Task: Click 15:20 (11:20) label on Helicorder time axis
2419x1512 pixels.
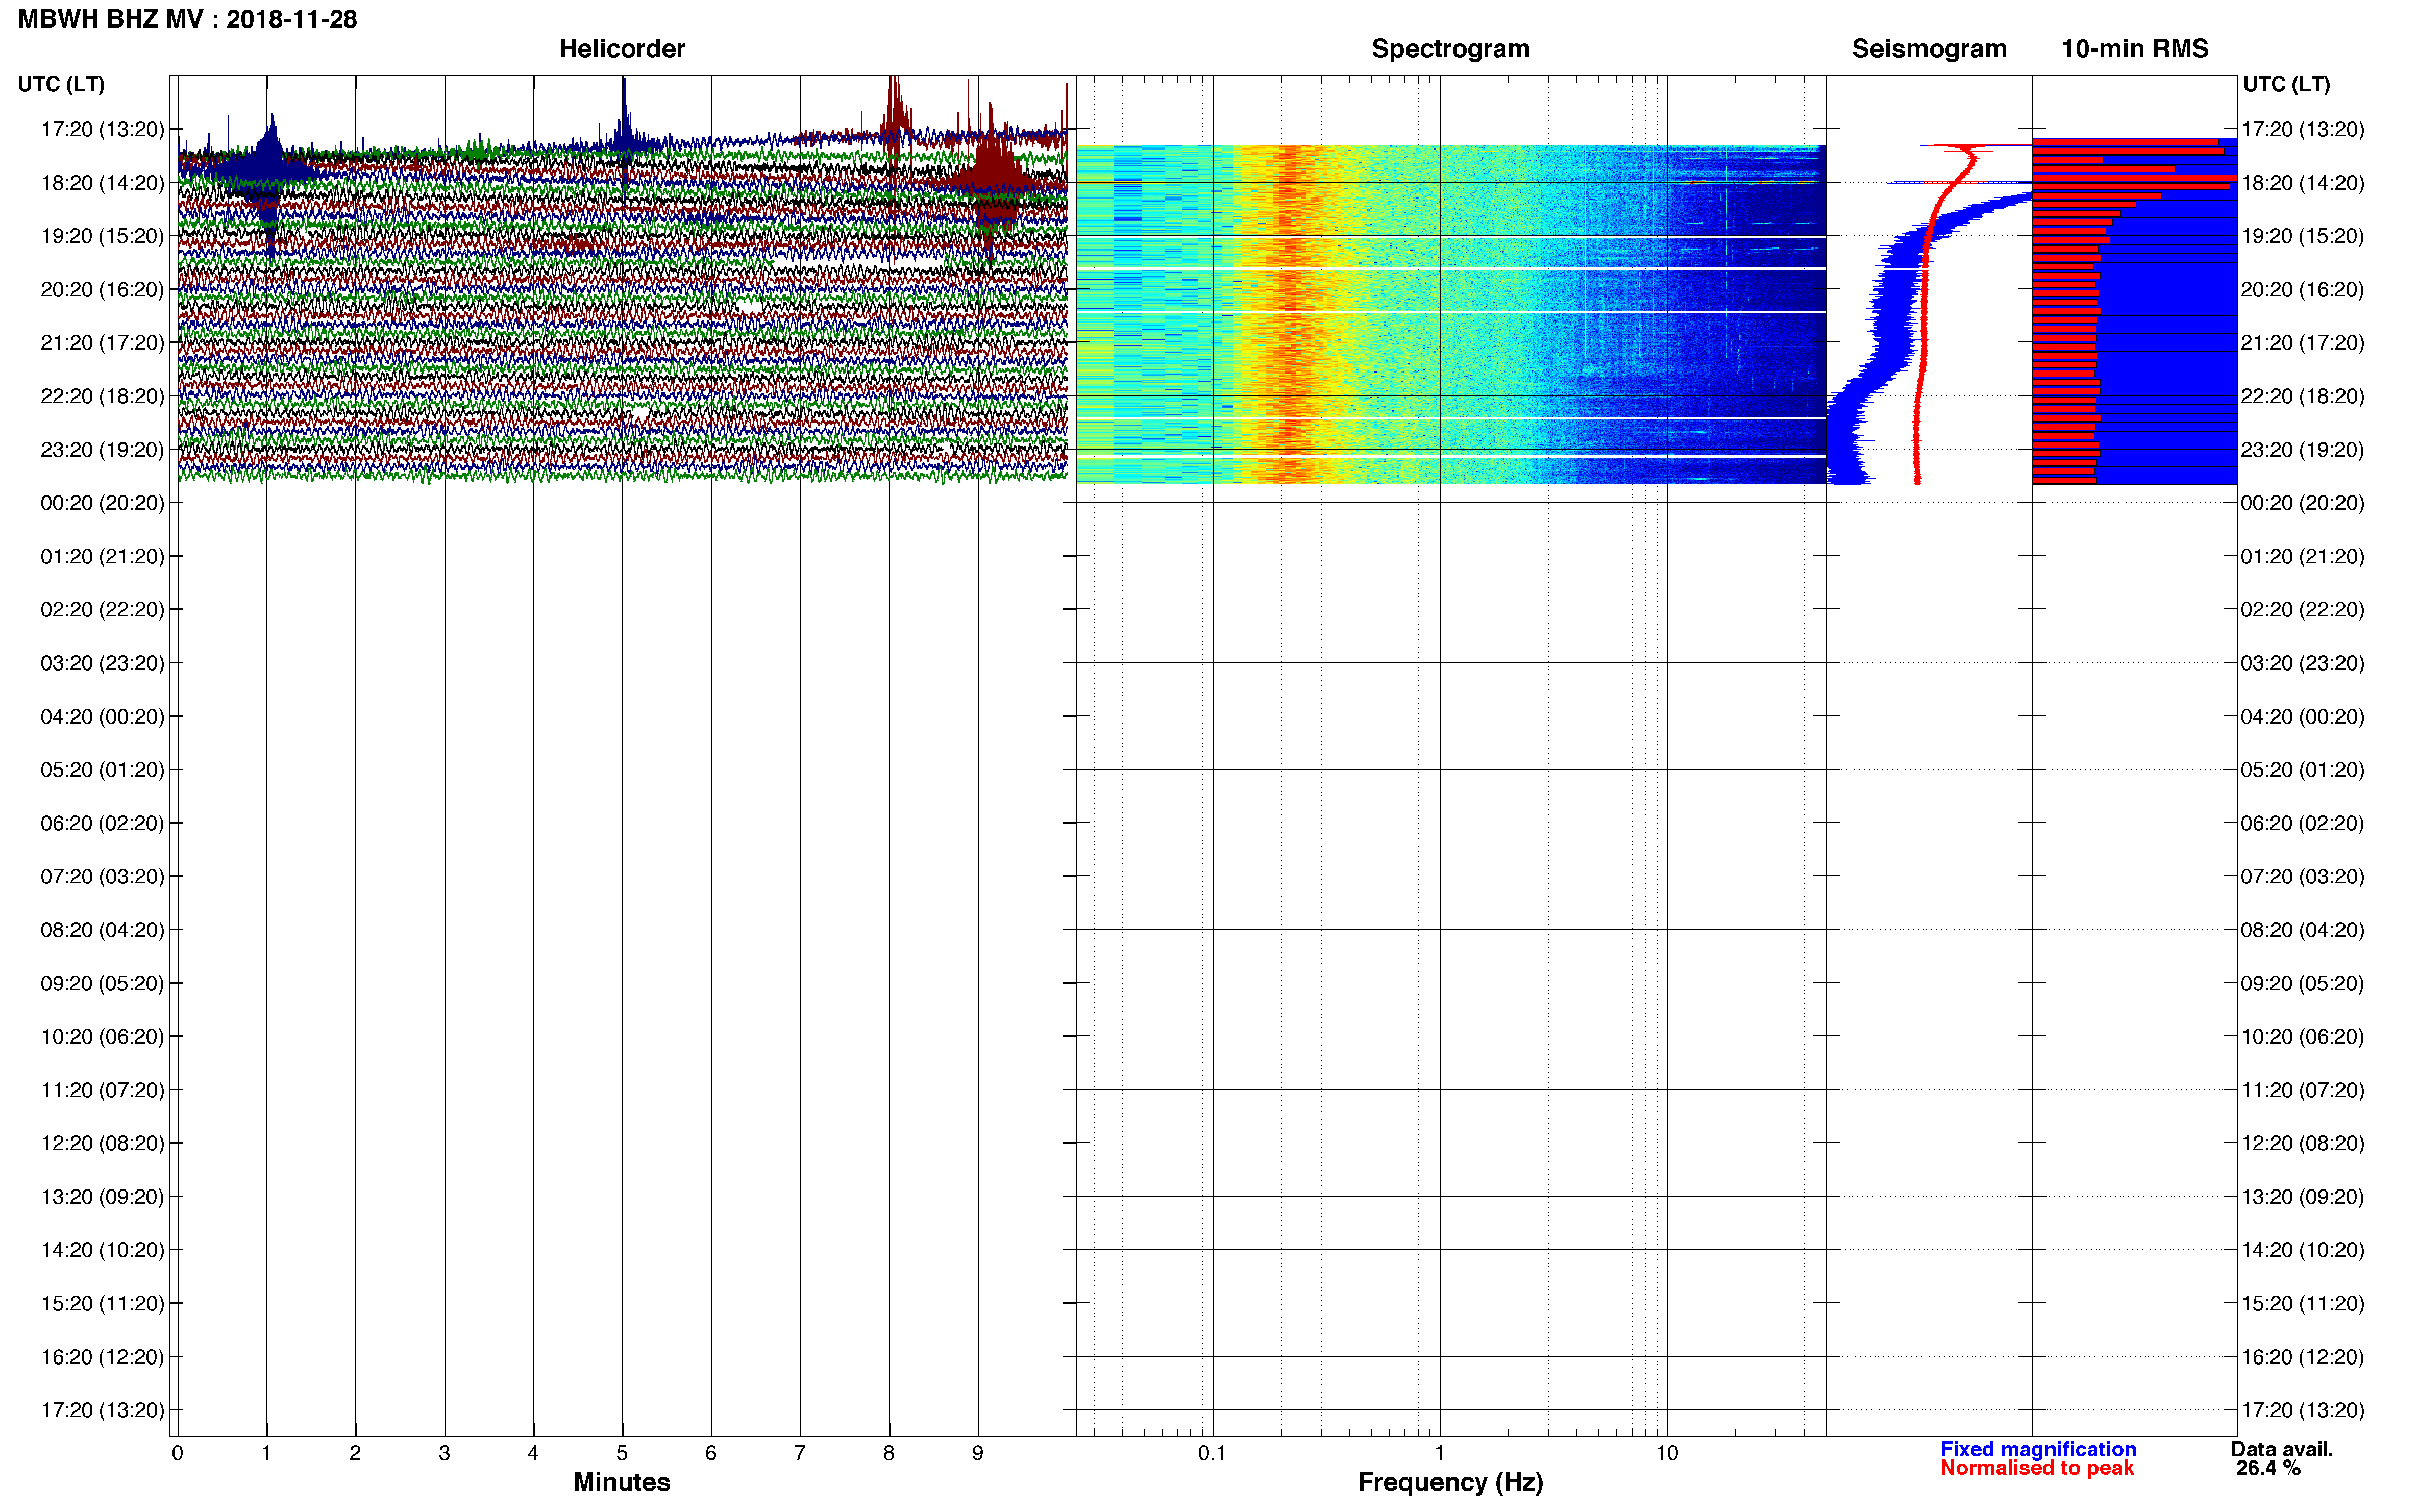Action: (x=102, y=1303)
